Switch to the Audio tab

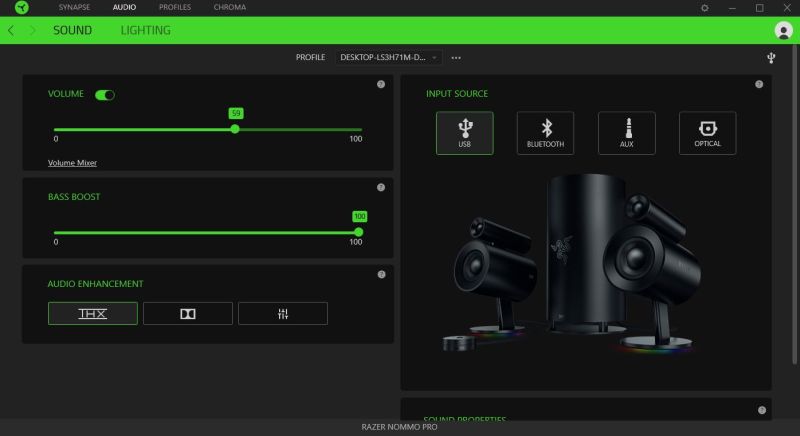124,7
